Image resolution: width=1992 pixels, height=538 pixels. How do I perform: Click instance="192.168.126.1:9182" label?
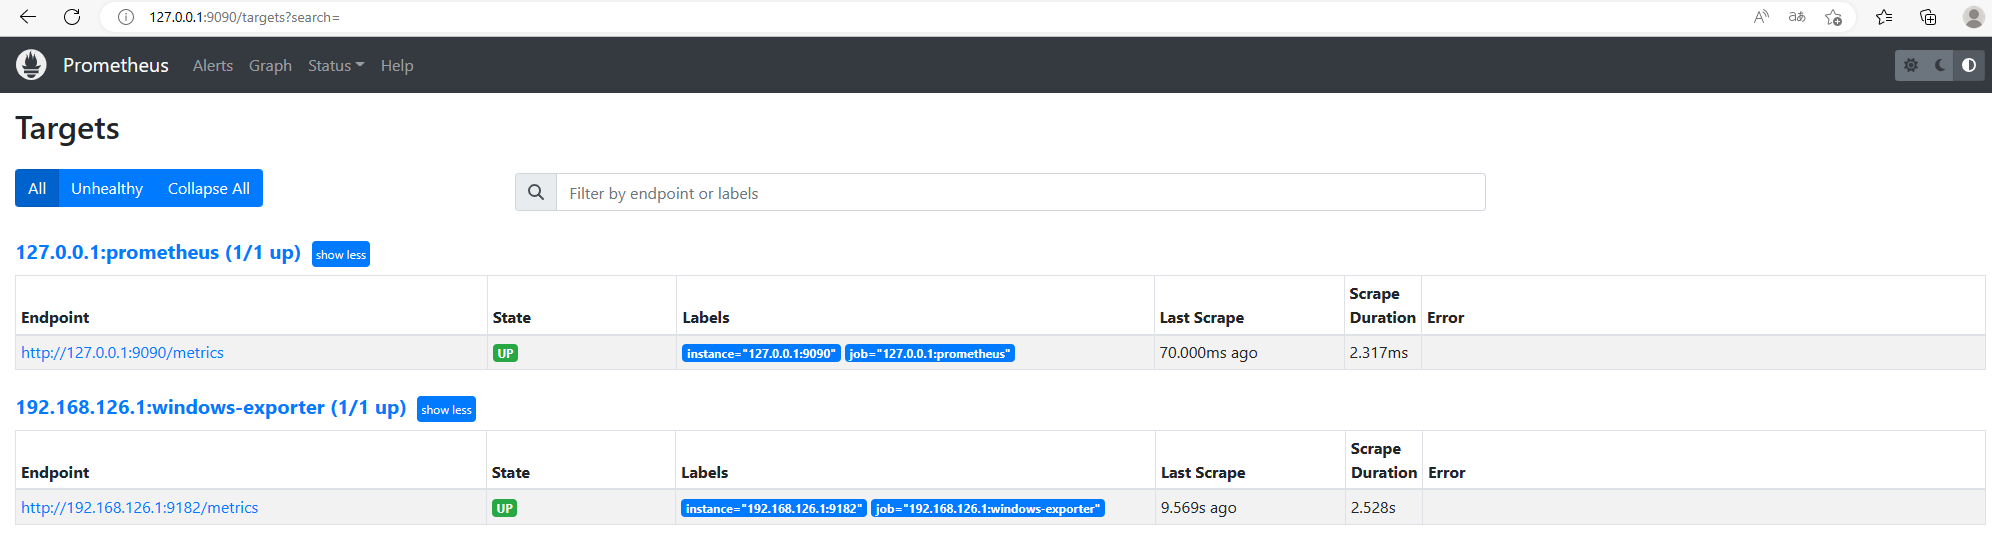pos(774,508)
